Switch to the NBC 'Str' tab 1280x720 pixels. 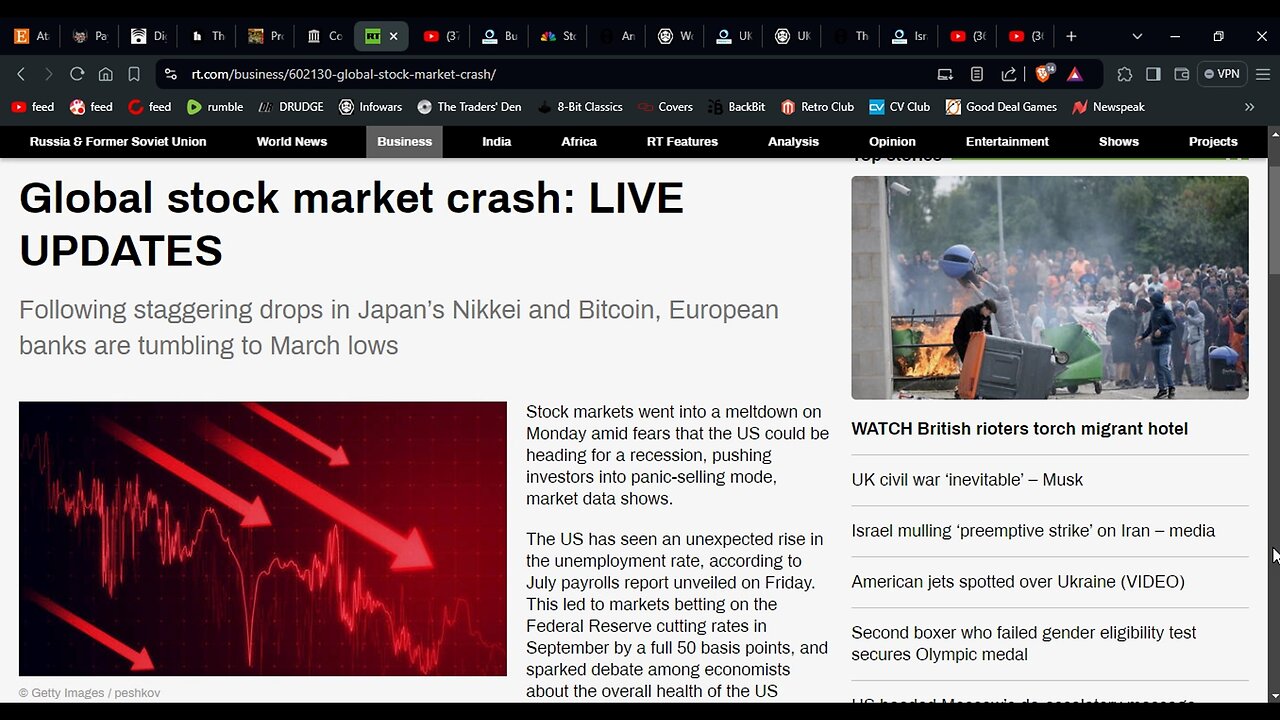click(558, 36)
